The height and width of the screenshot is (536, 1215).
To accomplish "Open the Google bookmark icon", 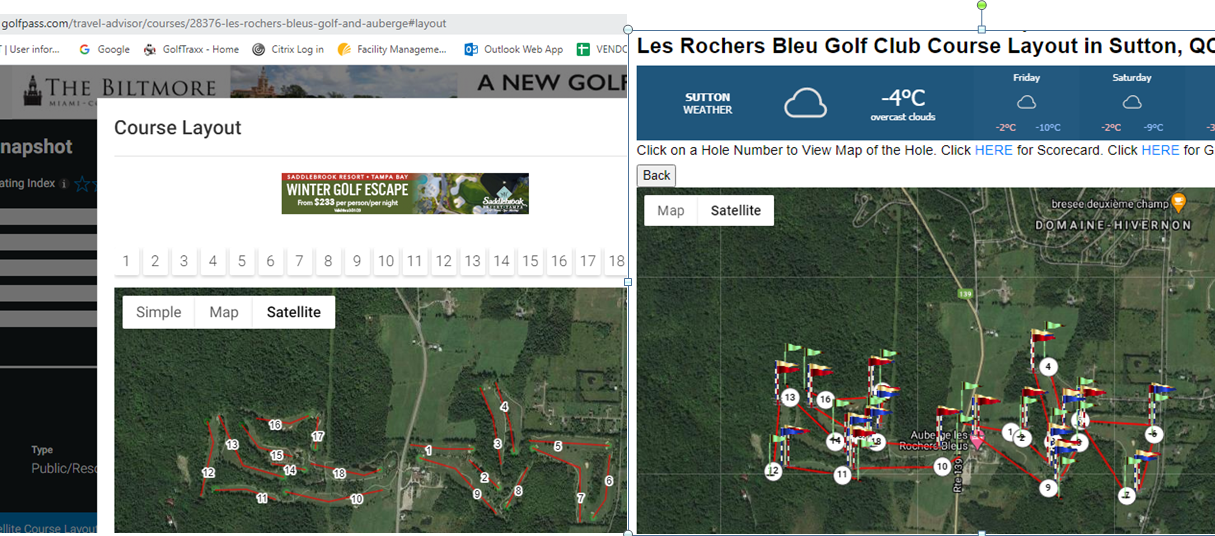I will pos(84,49).
